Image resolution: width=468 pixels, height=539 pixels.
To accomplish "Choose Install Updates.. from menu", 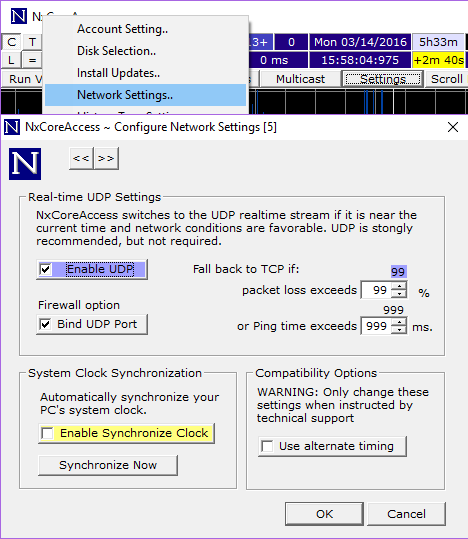I will [x=145, y=73].
